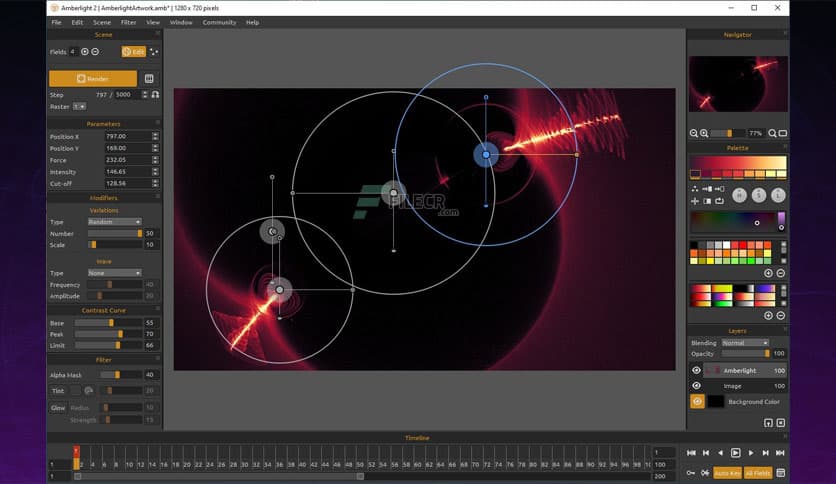Image resolution: width=836 pixels, height=484 pixels.
Task: Click the headphones icon next to Step
Action: click(155, 94)
